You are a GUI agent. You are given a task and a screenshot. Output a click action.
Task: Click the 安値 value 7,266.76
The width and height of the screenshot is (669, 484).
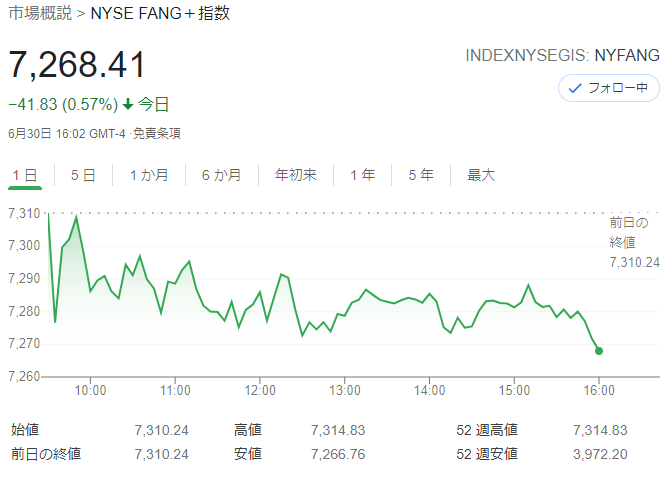(x=338, y=454)
